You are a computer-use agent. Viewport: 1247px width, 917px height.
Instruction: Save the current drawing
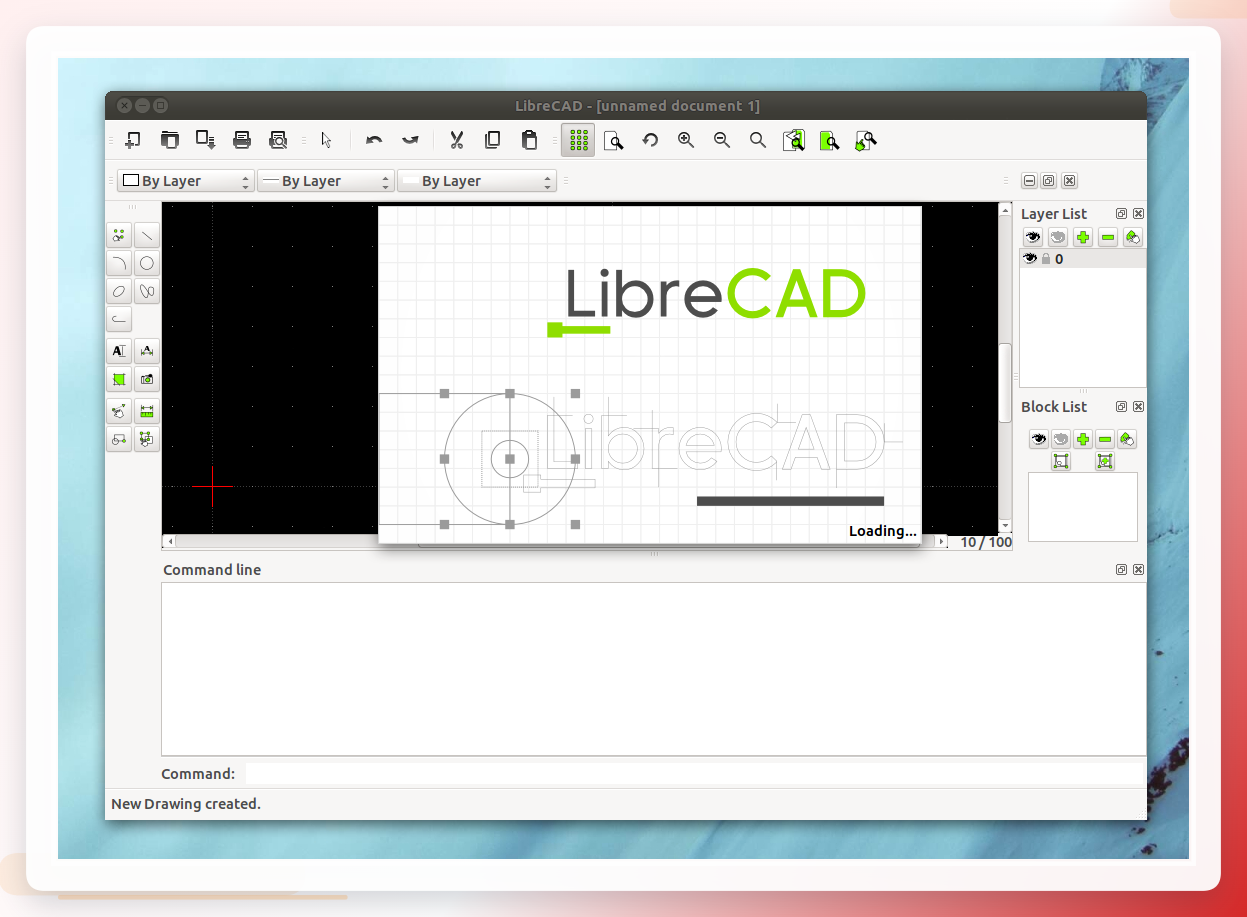click(205, 140)
